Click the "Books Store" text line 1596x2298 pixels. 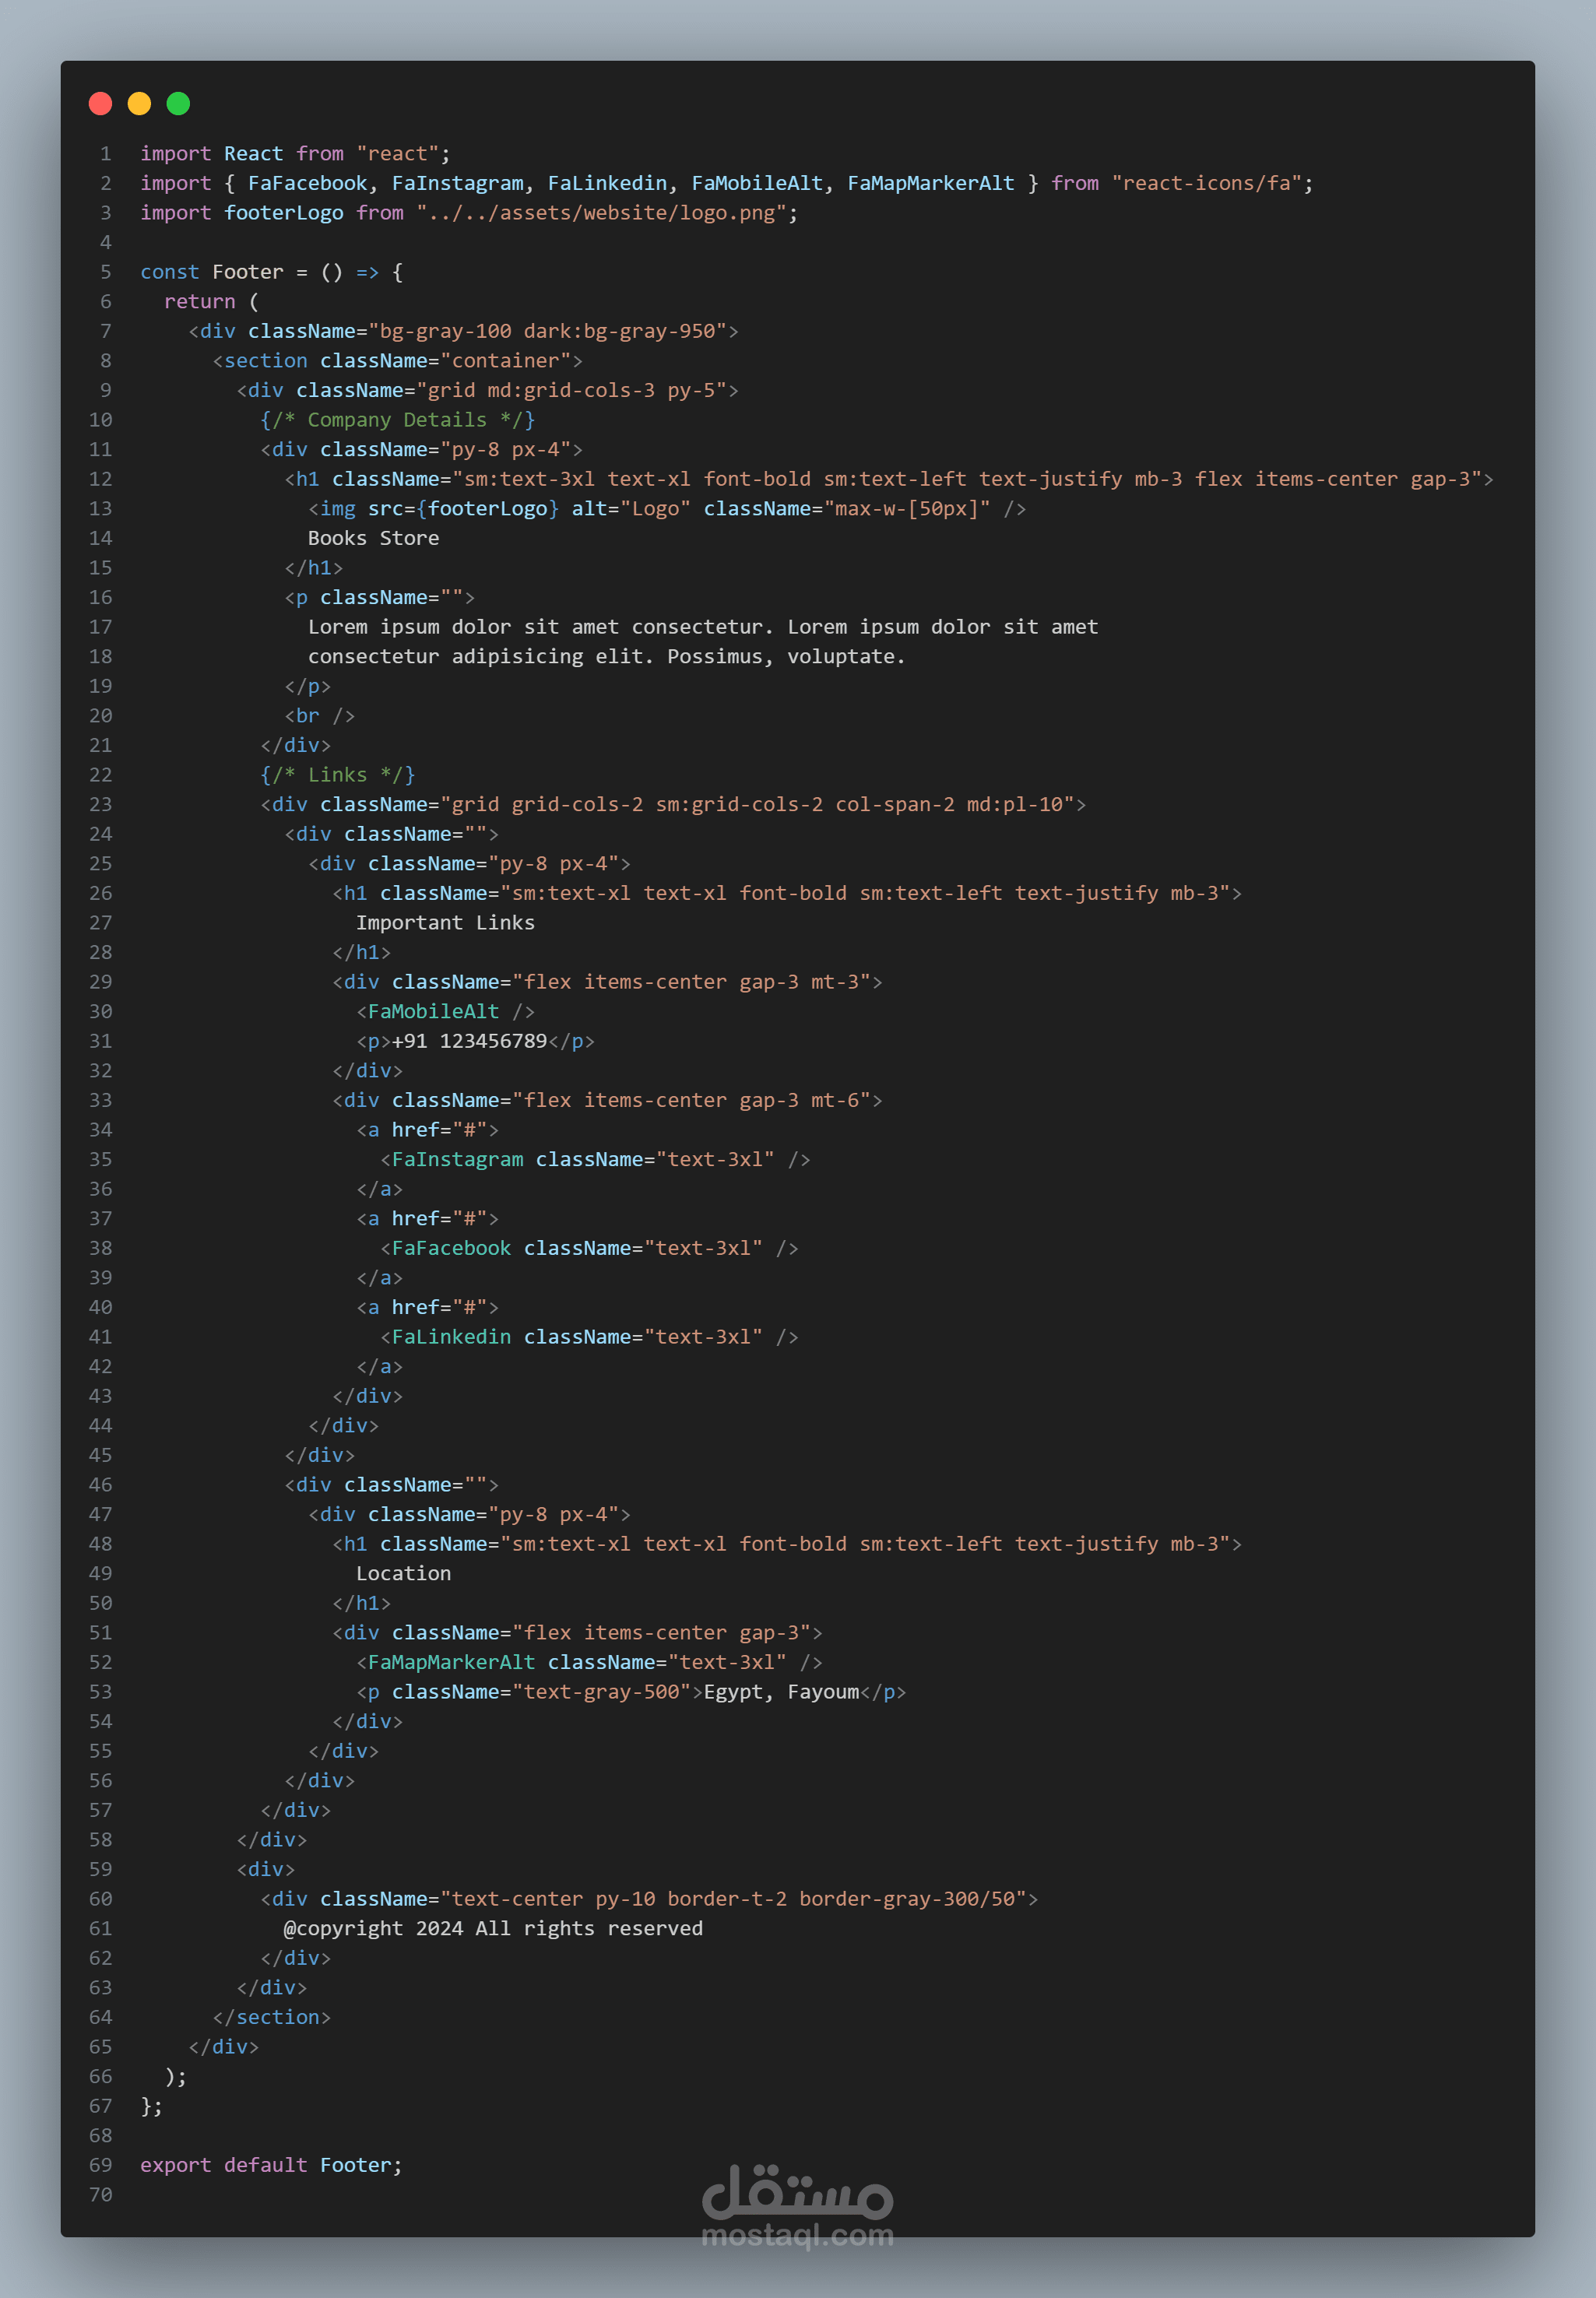coord(373,538)
